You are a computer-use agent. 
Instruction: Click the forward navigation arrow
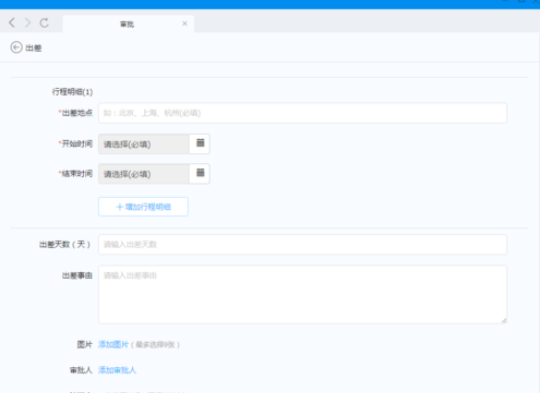click(28, 23)
